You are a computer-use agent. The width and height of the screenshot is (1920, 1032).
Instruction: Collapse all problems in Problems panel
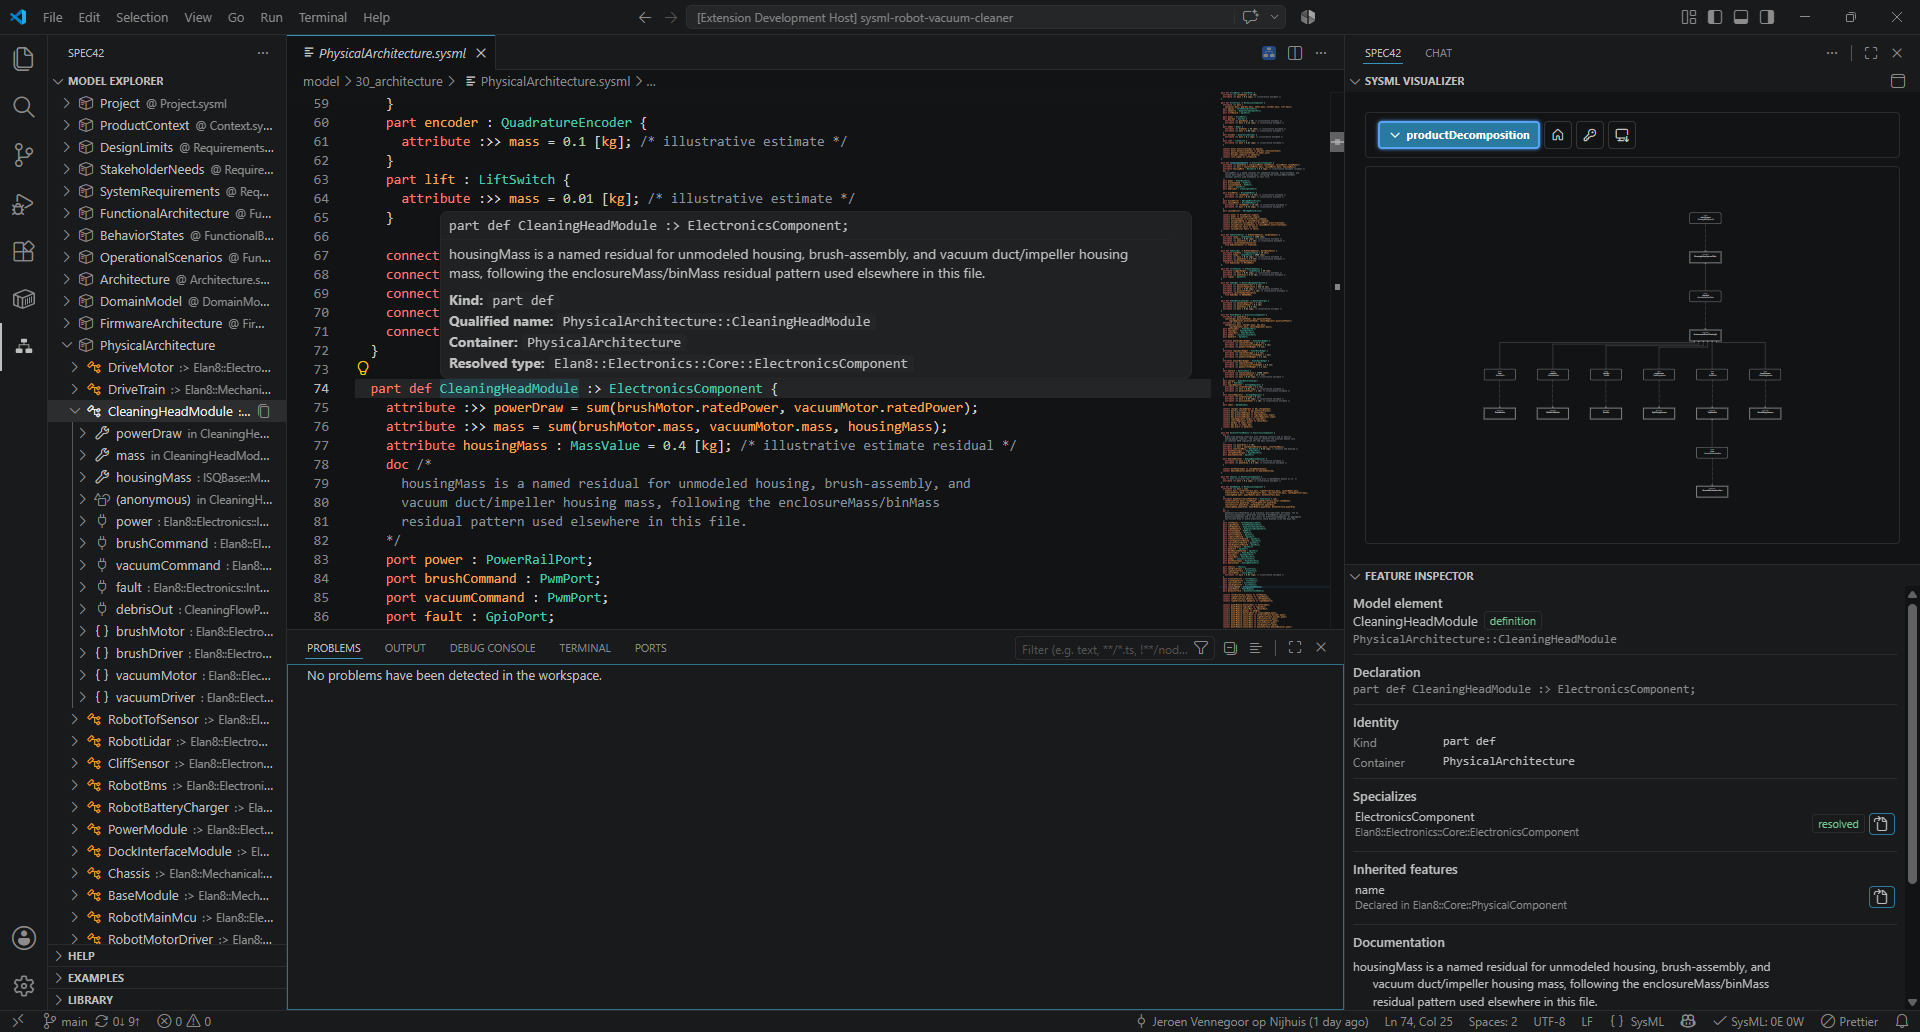point(1230,648)
